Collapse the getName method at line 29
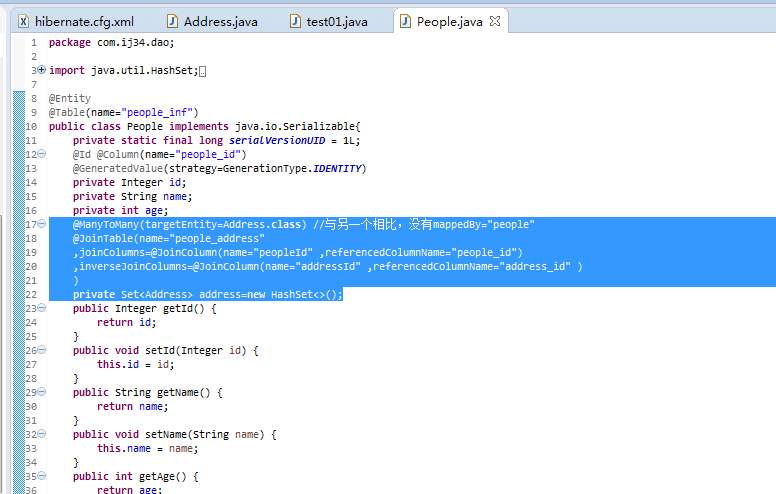Screen dimensions: 776x494 pyautogui.click(x=42, y=392)
